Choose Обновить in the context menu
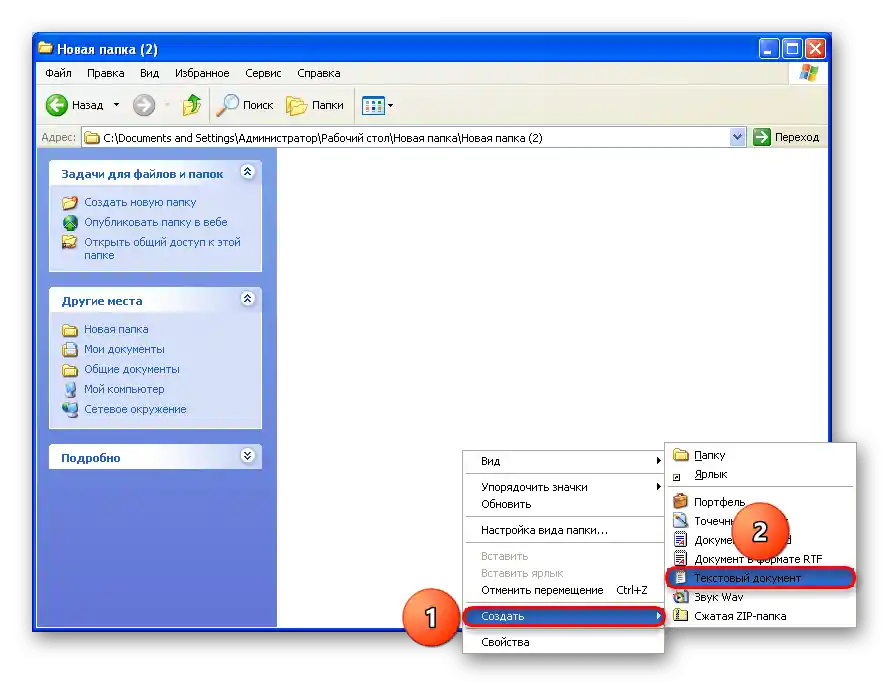The width and height of the screenshot is (889, 686). coord(564,504)
